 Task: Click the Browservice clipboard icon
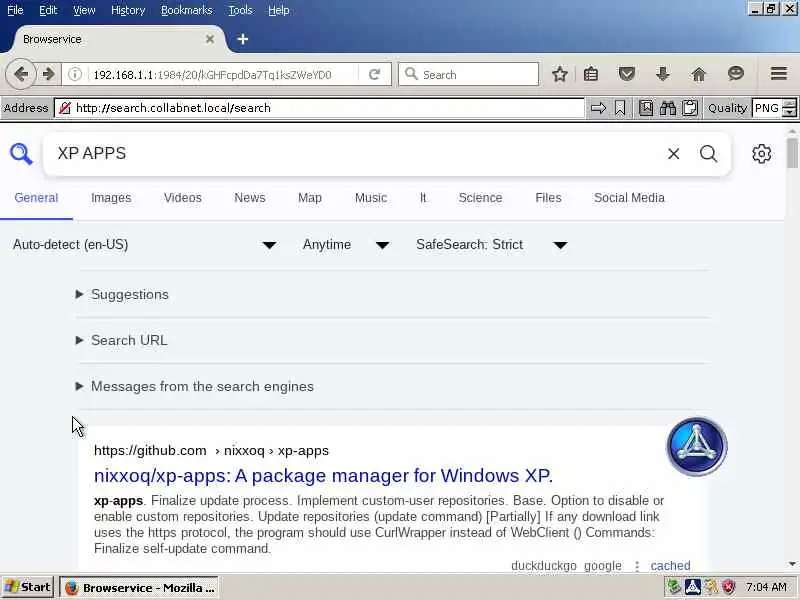click(690, 108)
